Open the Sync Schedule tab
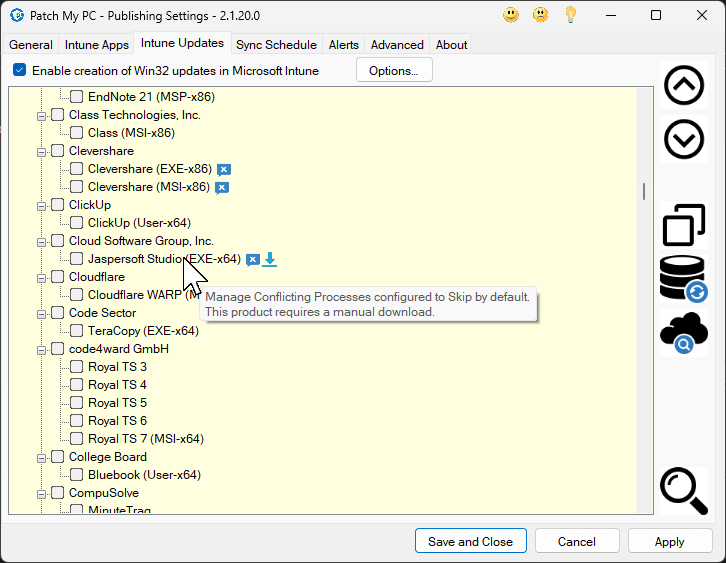 tap(276, 44)
